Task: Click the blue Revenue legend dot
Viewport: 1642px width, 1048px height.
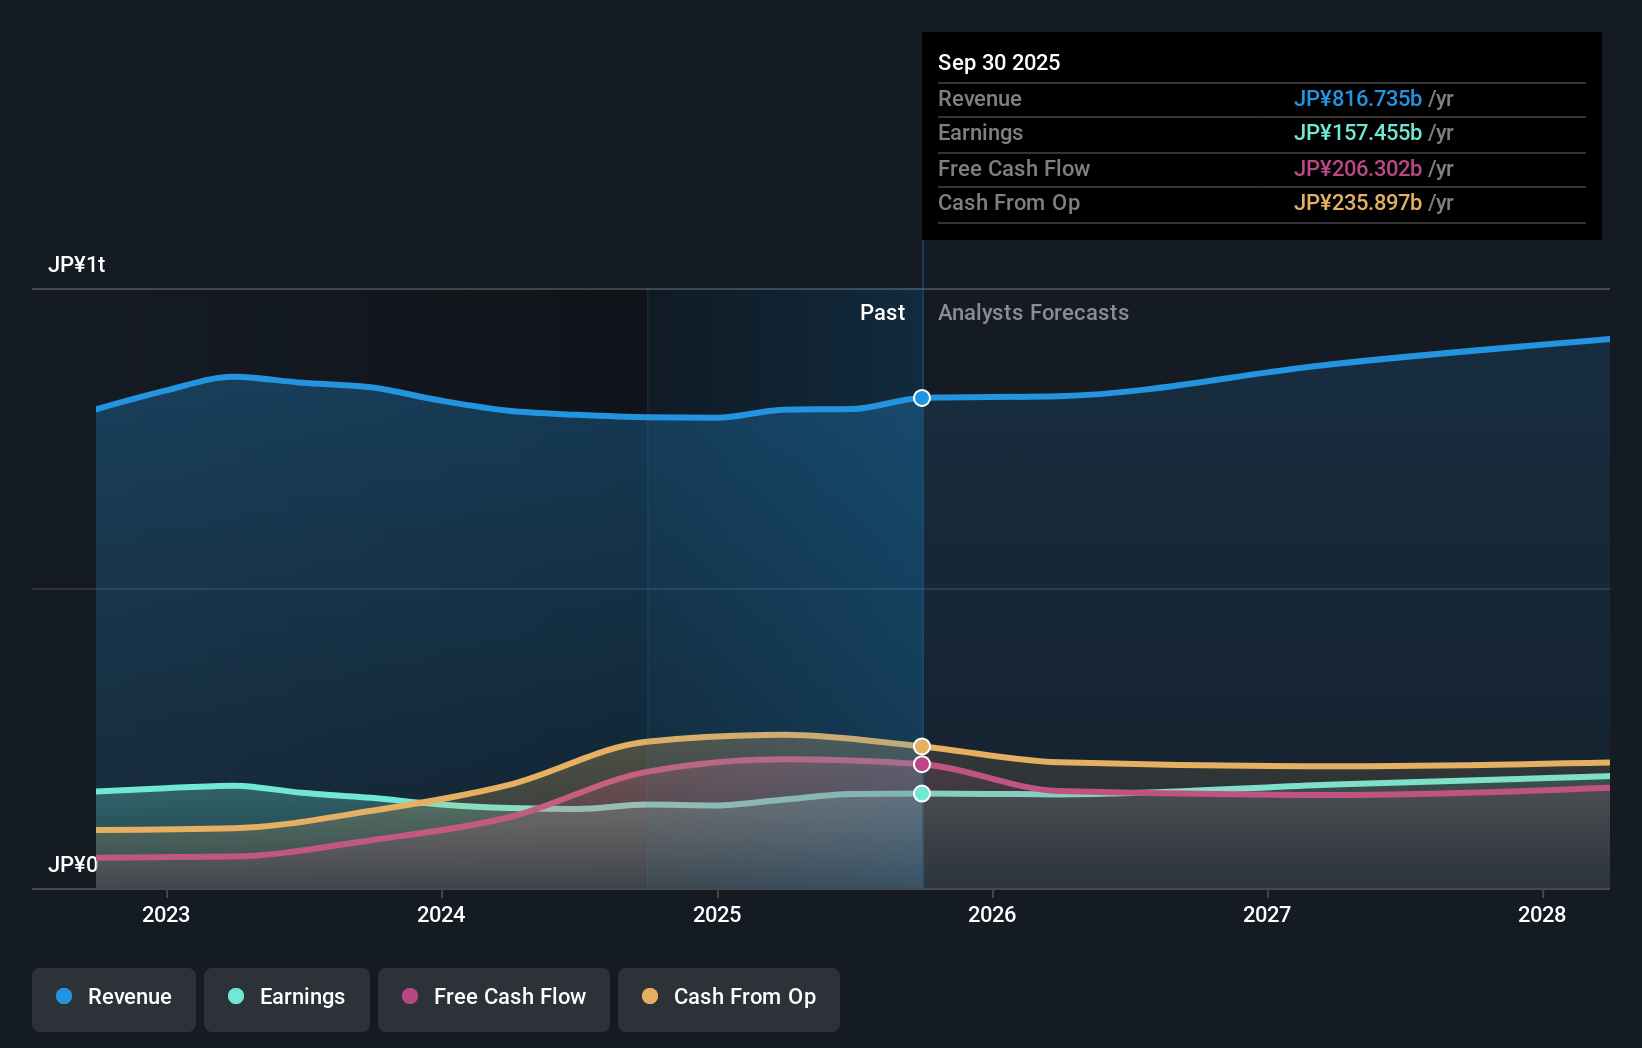Action: click(64, 997)
